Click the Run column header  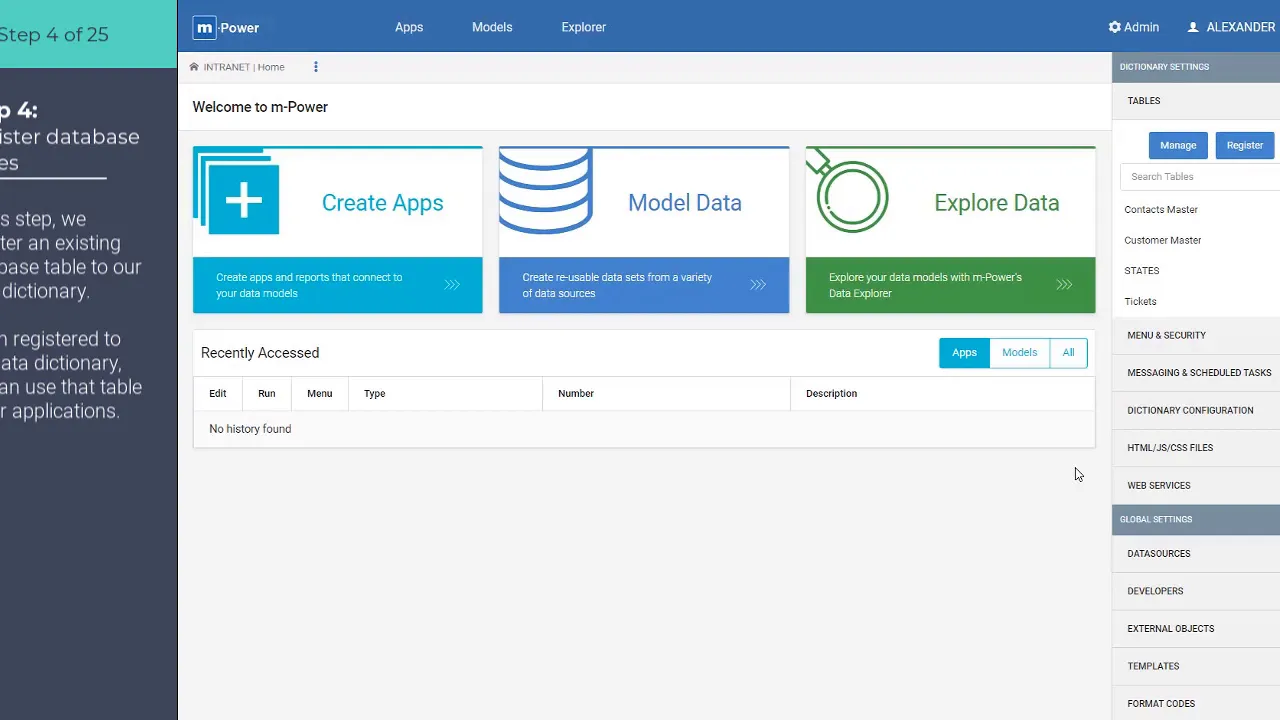(x=267, y=394)
